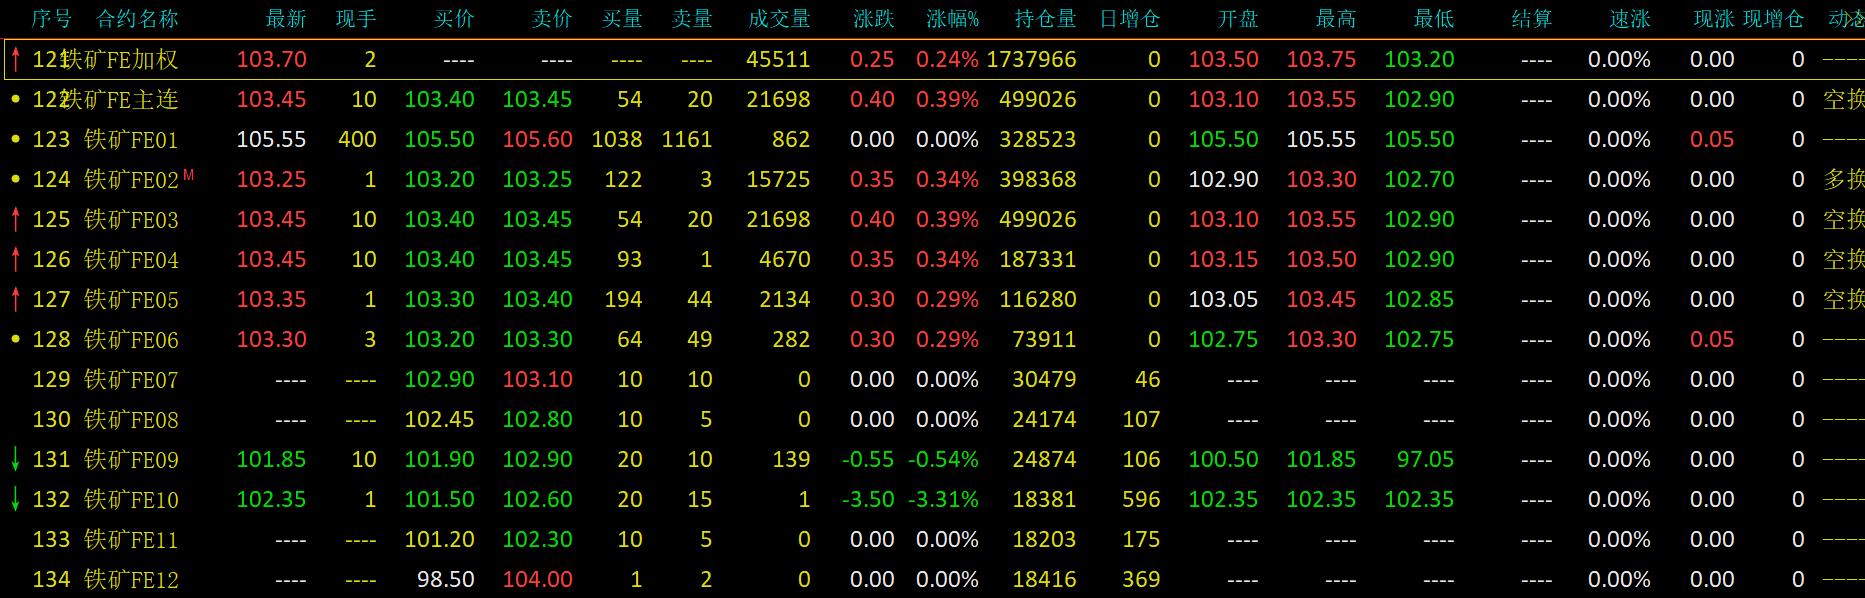
Task: Click green down arrow beside row 132
Action: coord(15,499)
